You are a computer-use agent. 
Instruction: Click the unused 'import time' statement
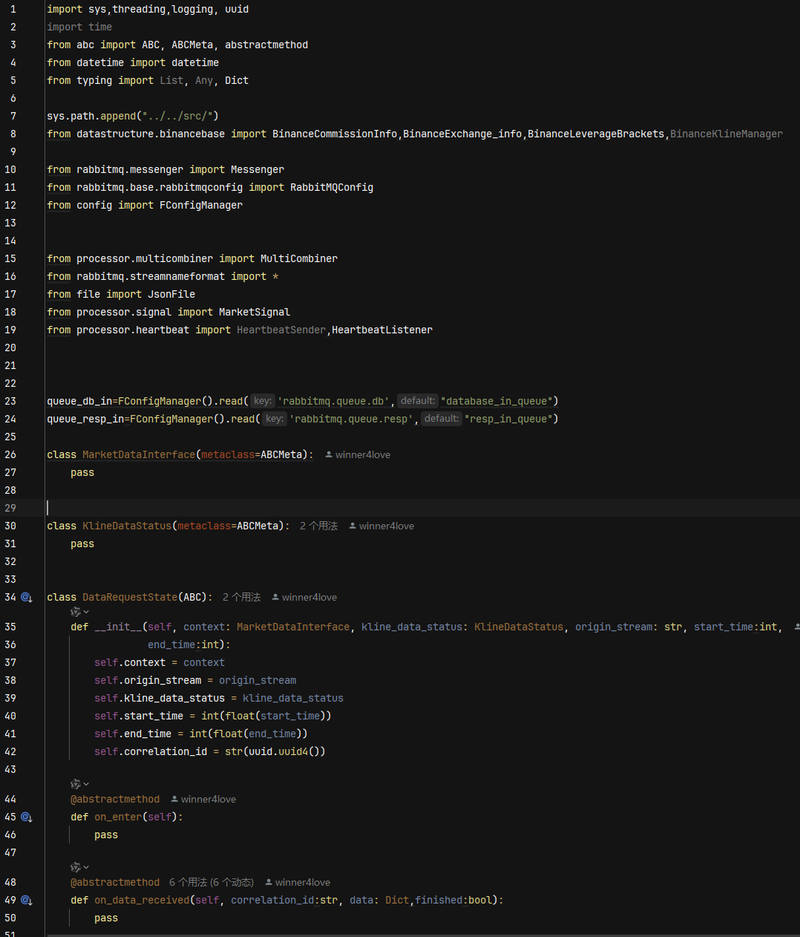click(x=79, y=27)
